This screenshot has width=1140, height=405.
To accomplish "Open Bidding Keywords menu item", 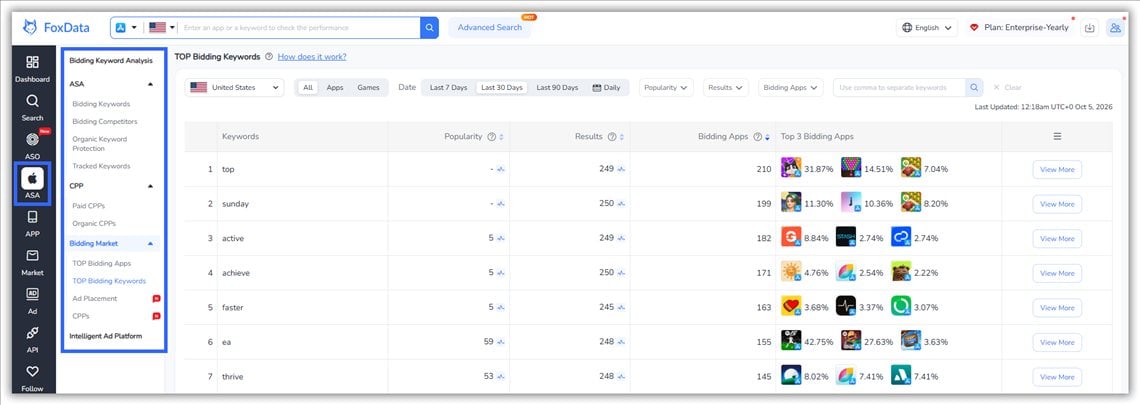I will 101,104.
